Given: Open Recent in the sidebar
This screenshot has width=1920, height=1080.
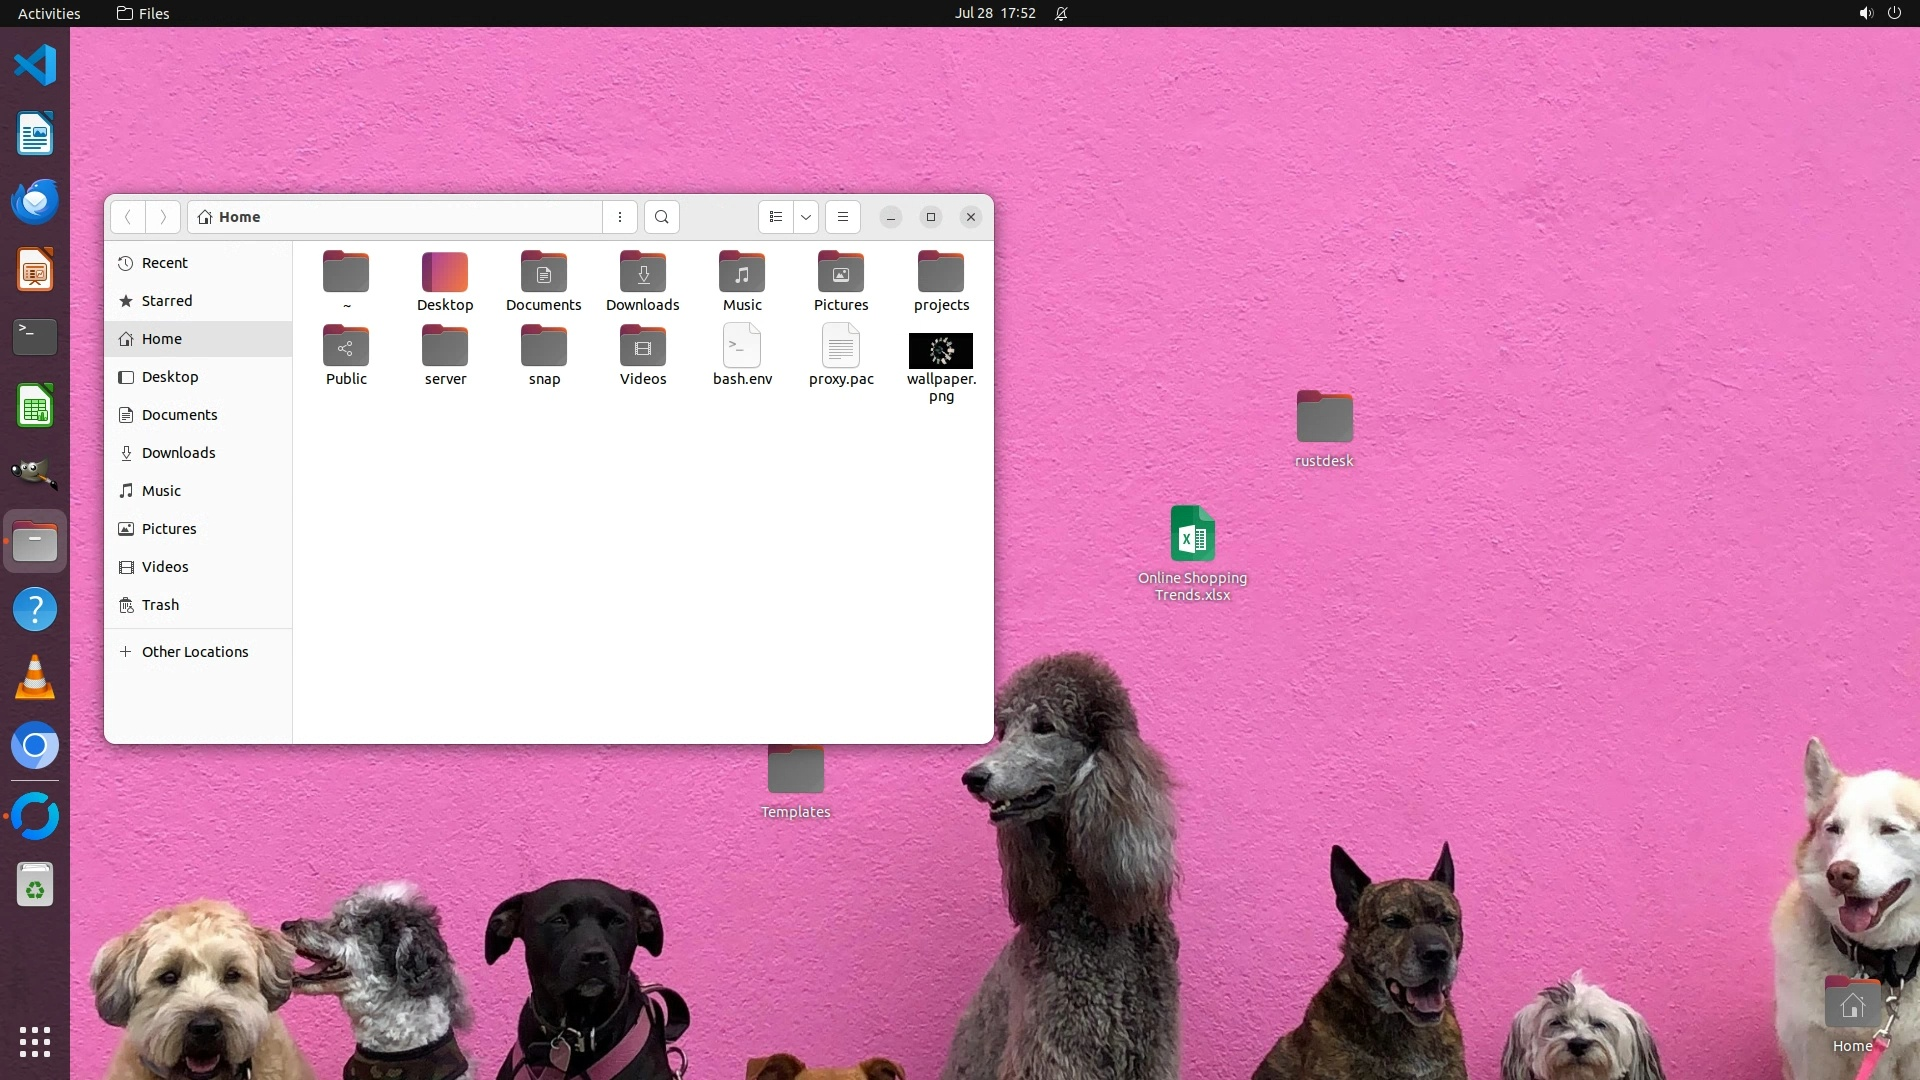Looking at the screenshot, I should 164,263.
